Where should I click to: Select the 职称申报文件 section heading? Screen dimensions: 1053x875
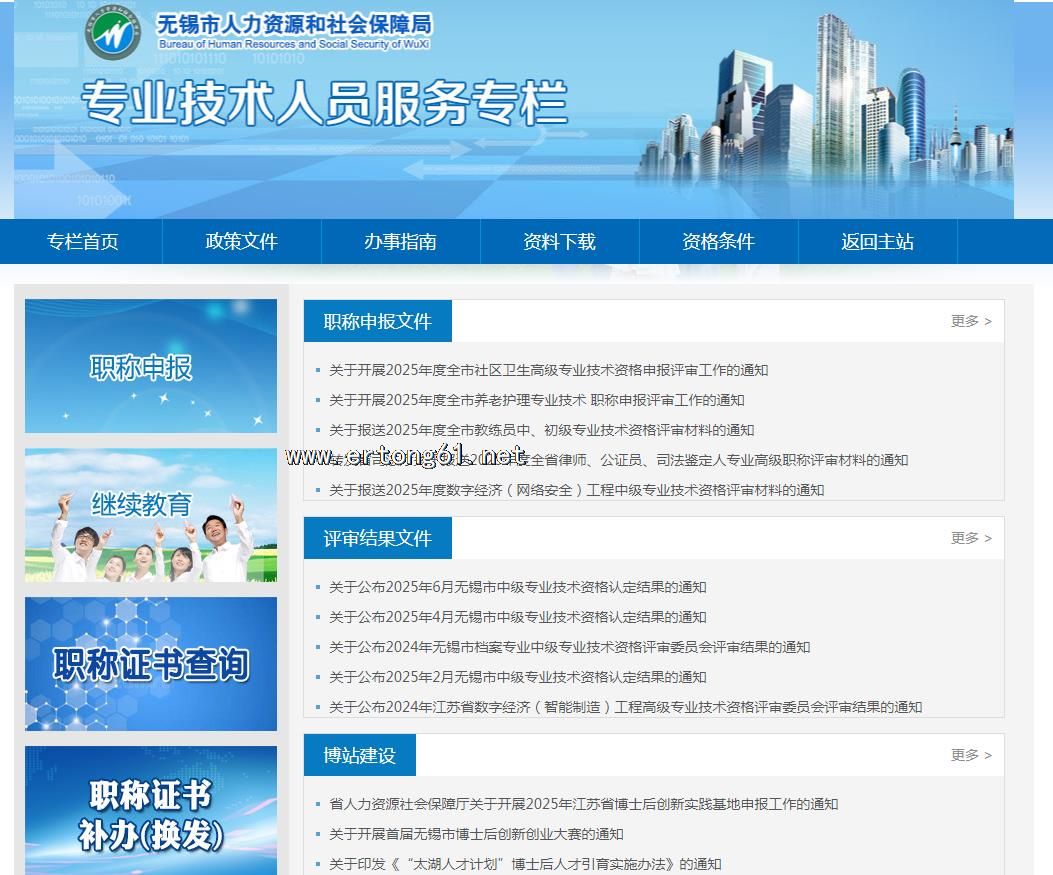point(377,322)
